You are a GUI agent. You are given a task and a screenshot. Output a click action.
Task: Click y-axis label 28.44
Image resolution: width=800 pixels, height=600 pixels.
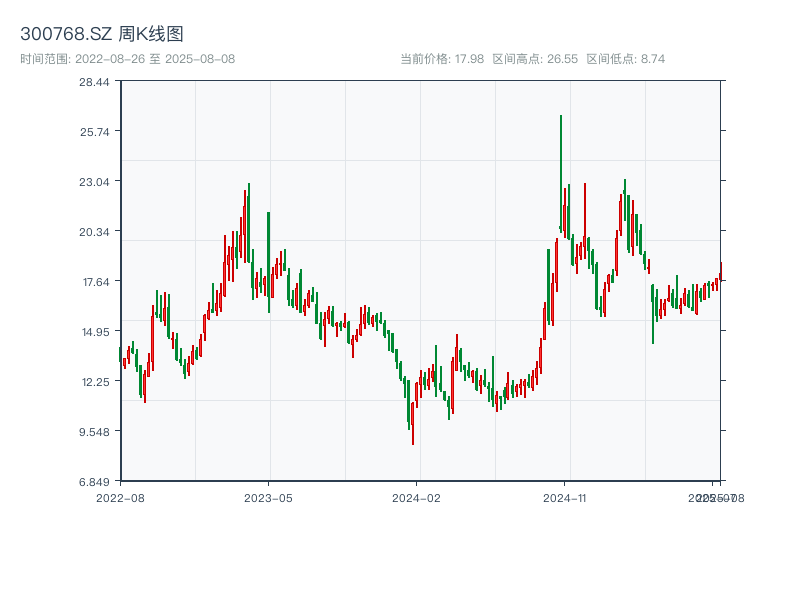click(94, 82)
